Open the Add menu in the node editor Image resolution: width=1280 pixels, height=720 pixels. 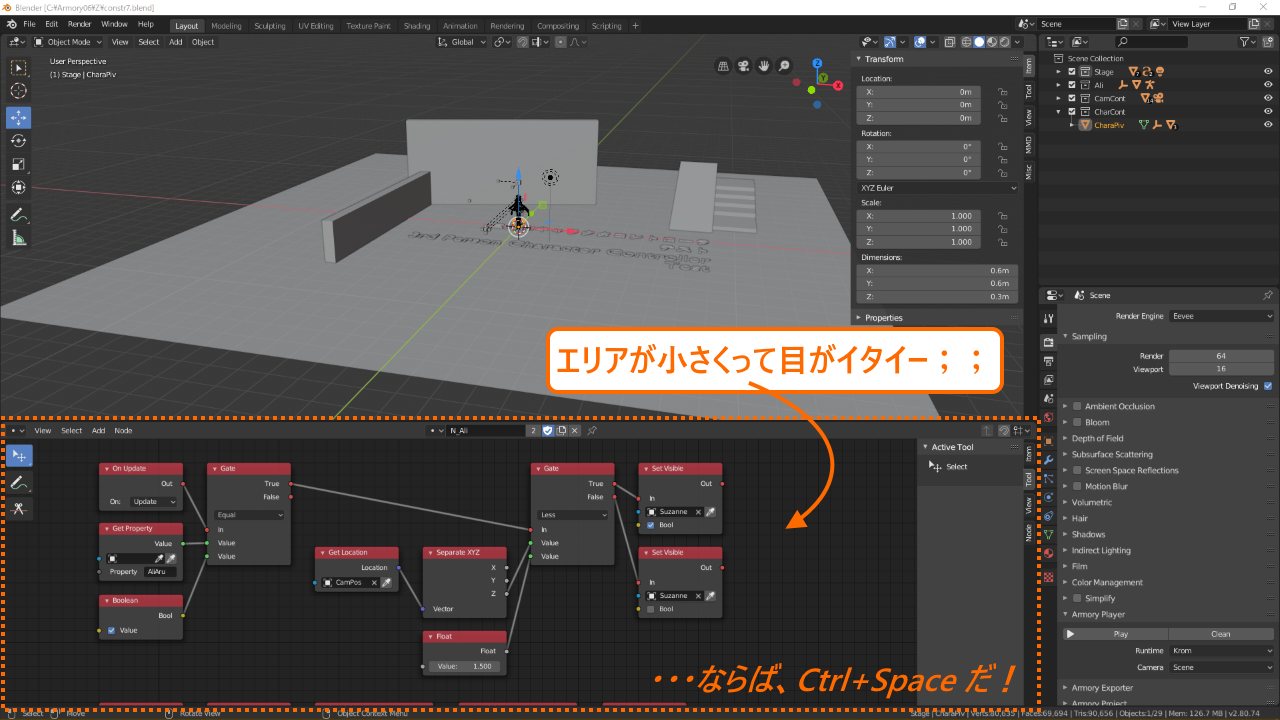[x=98, y=430]
